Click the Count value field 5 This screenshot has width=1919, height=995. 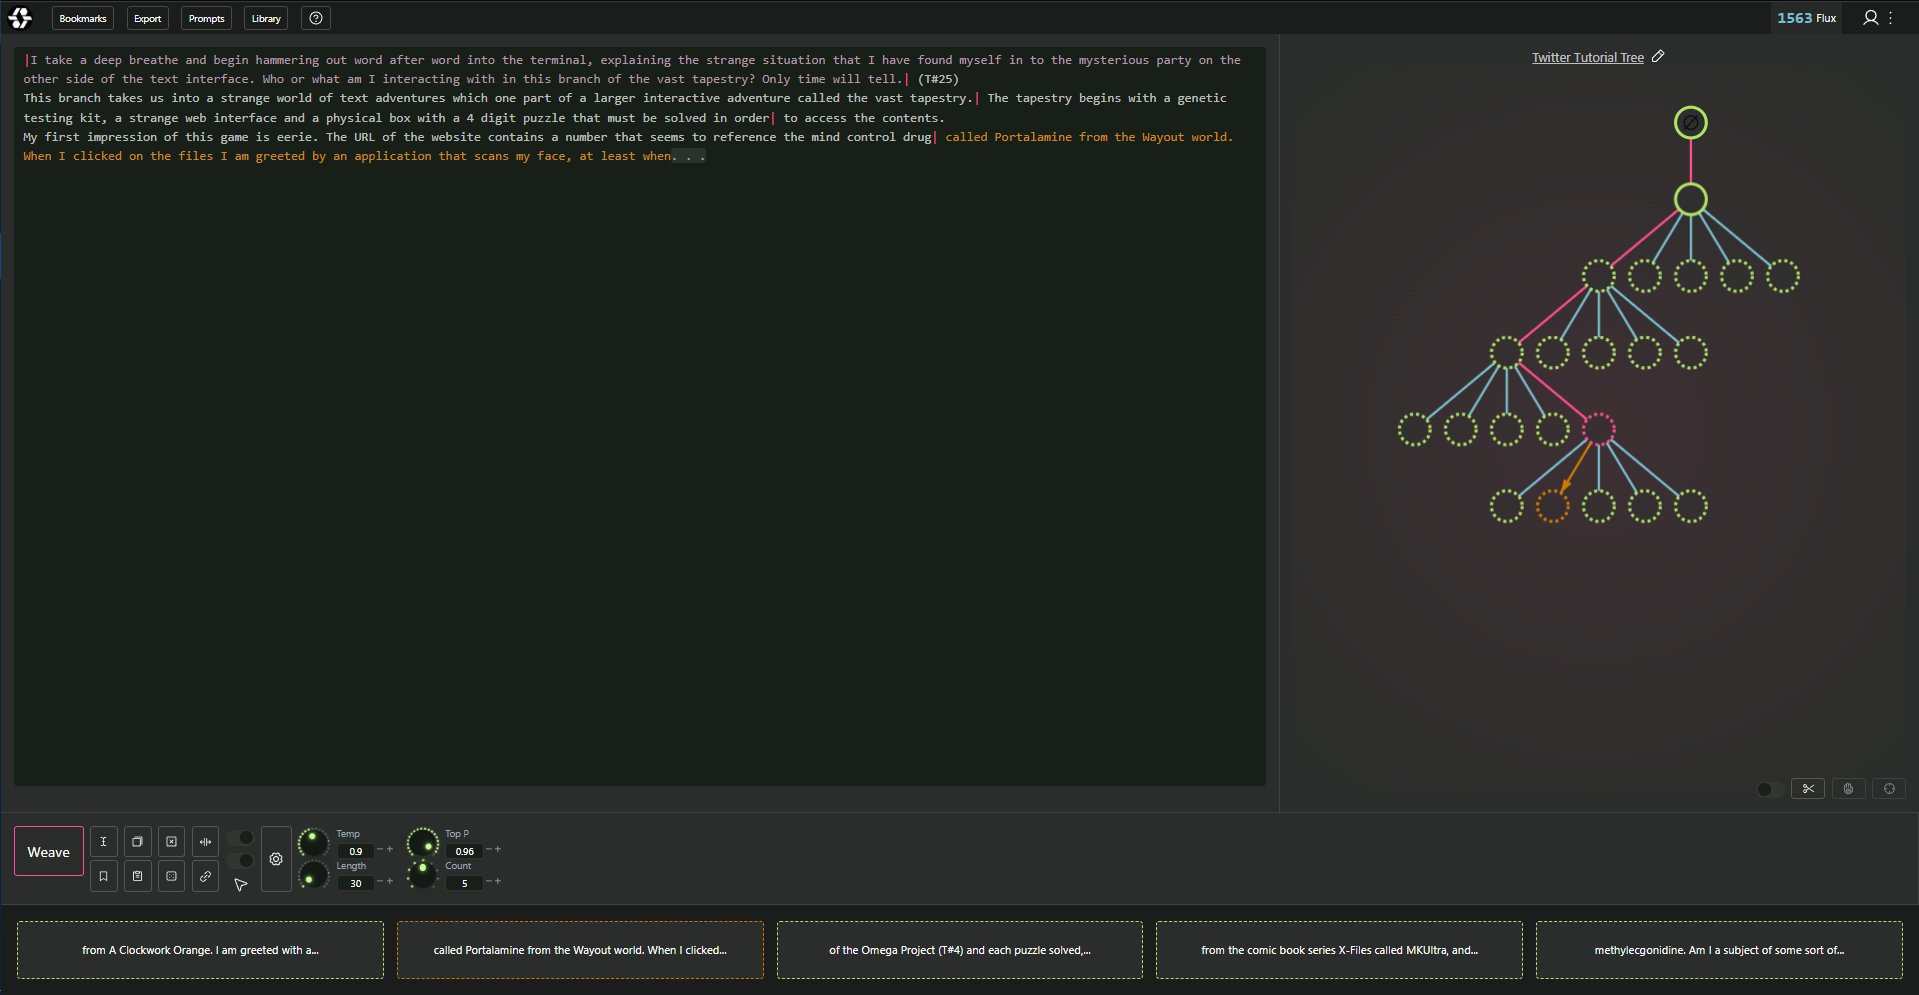pyautogui.click(x=464, y=883)
